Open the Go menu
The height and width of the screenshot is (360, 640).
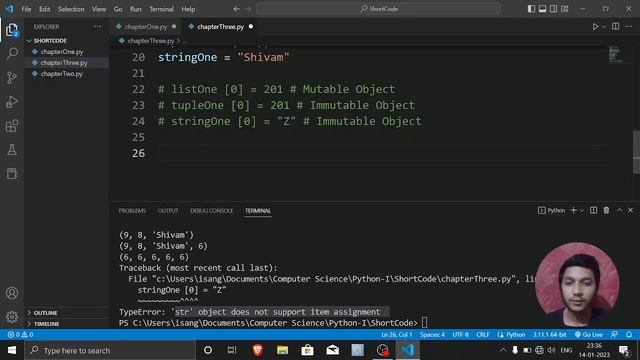118,9
